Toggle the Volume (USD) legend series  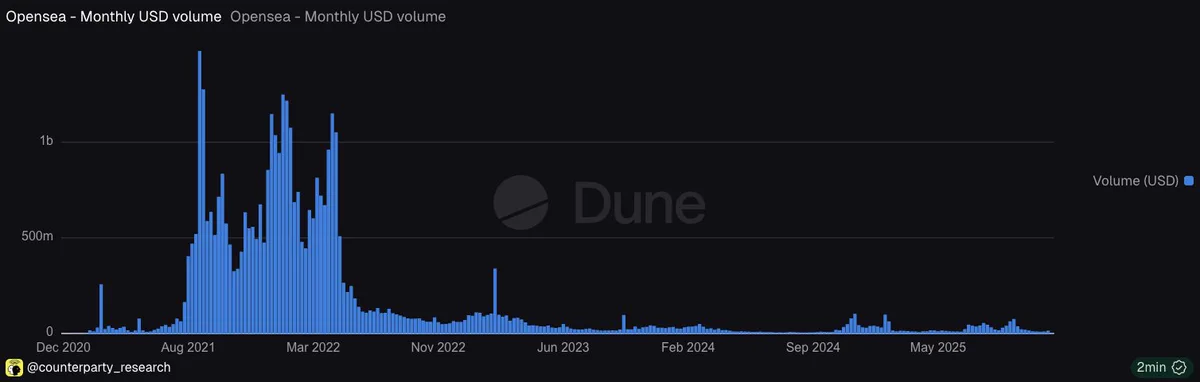tap(1143, 181)
